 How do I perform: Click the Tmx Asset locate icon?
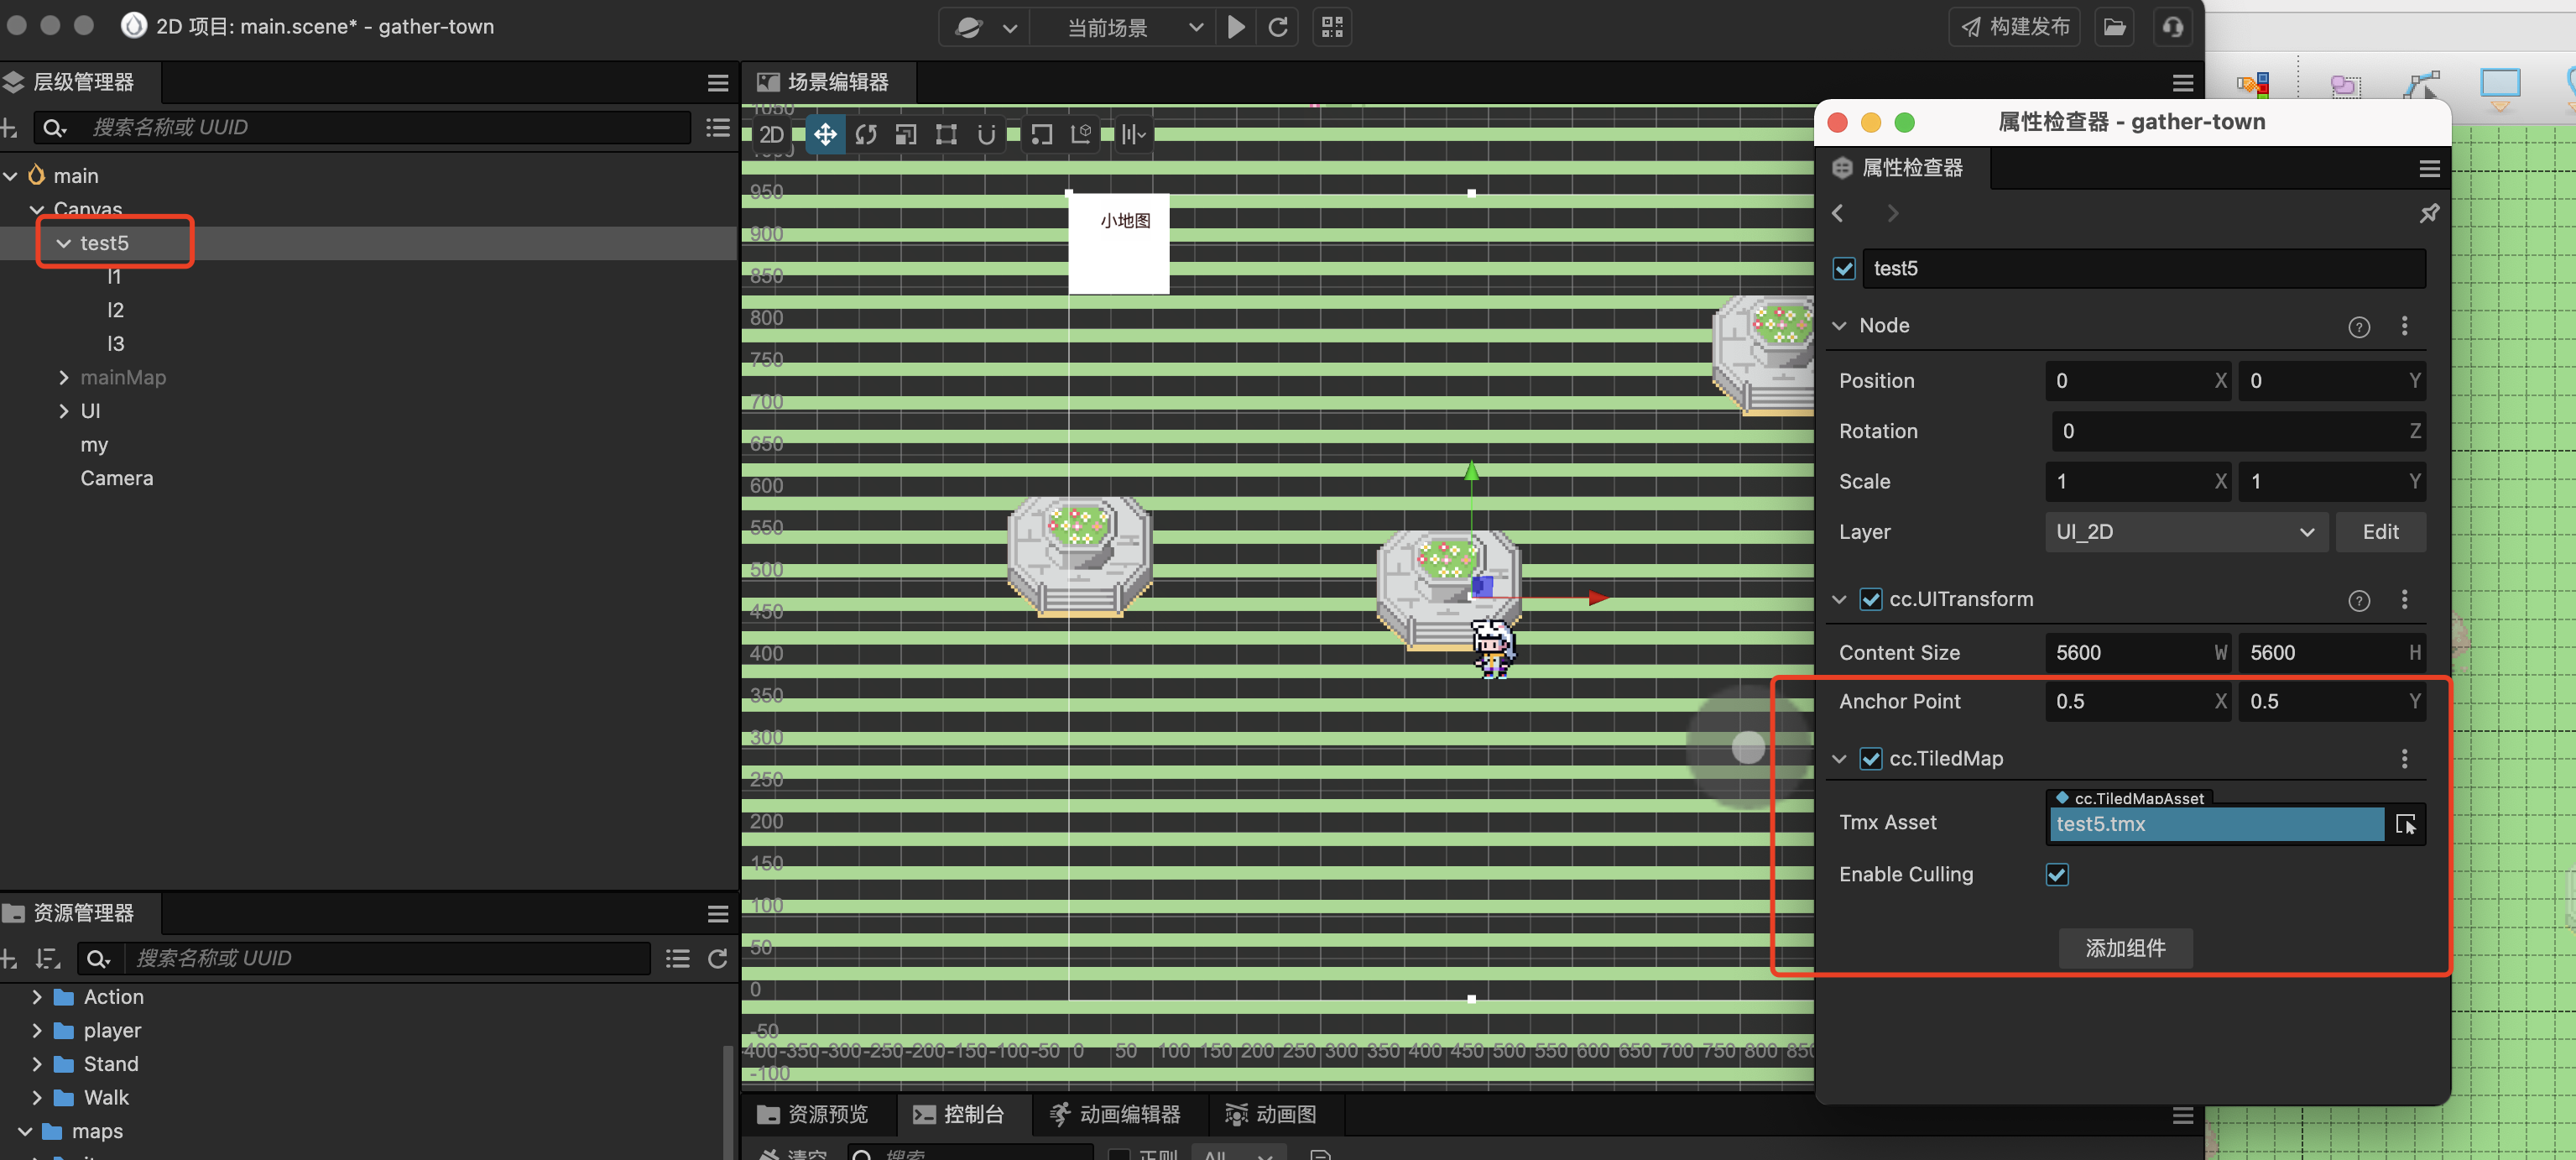(x=2405, y=824)
